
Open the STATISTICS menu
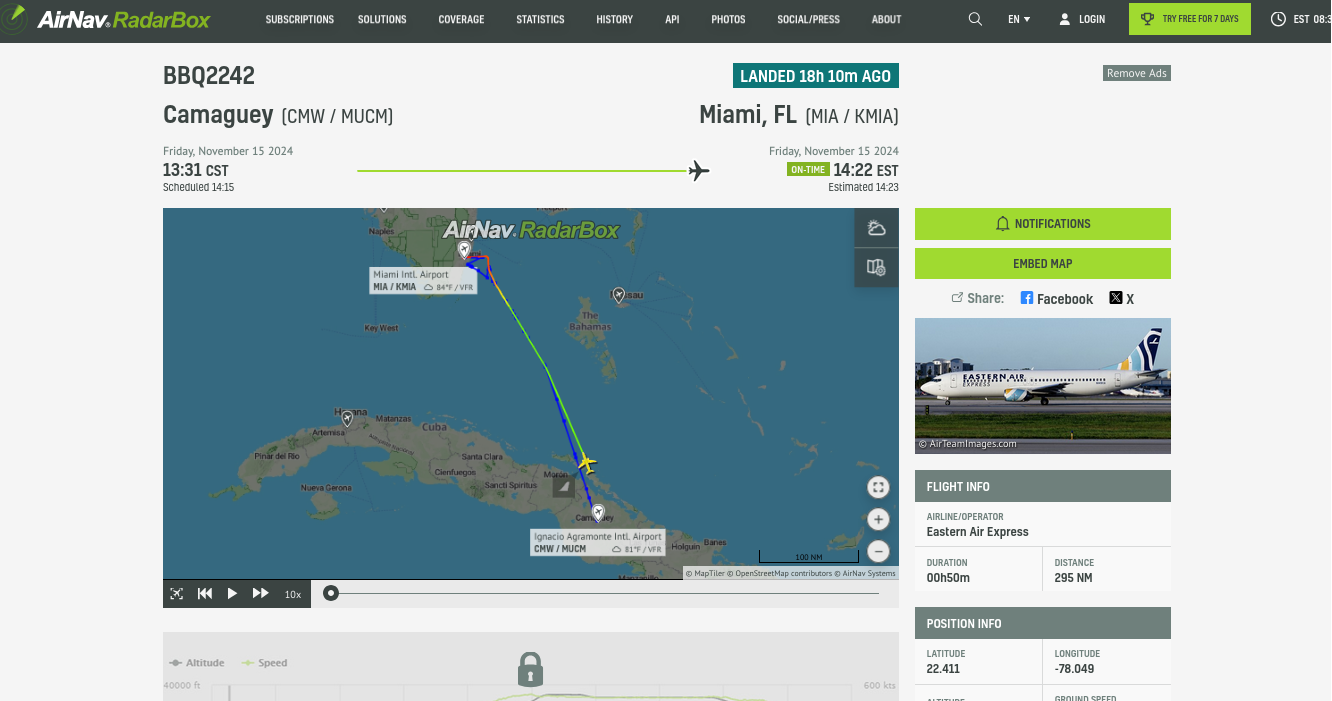pyautogui.click(x=540, y=19)
